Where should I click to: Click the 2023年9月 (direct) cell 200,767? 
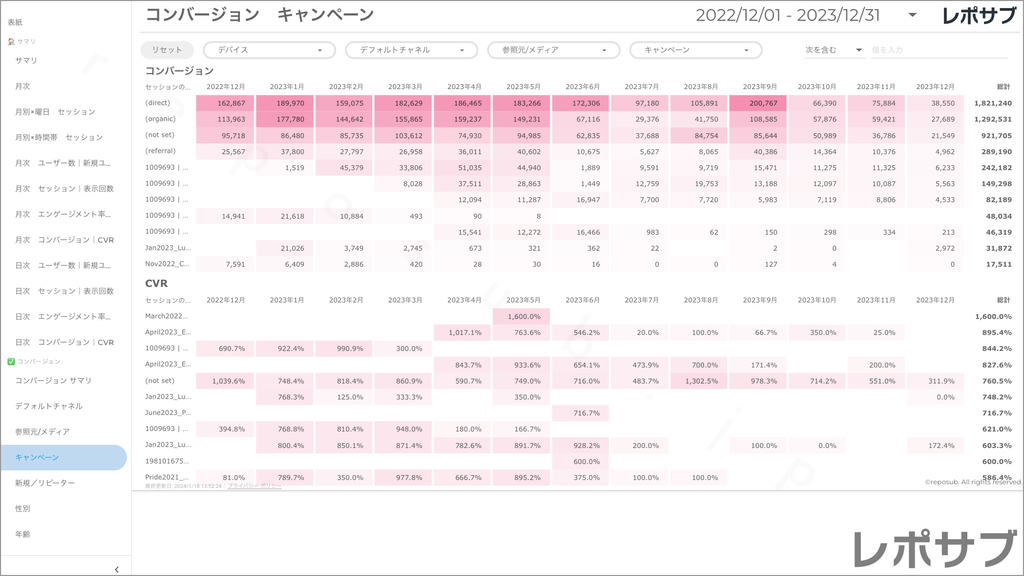point(758,103)
